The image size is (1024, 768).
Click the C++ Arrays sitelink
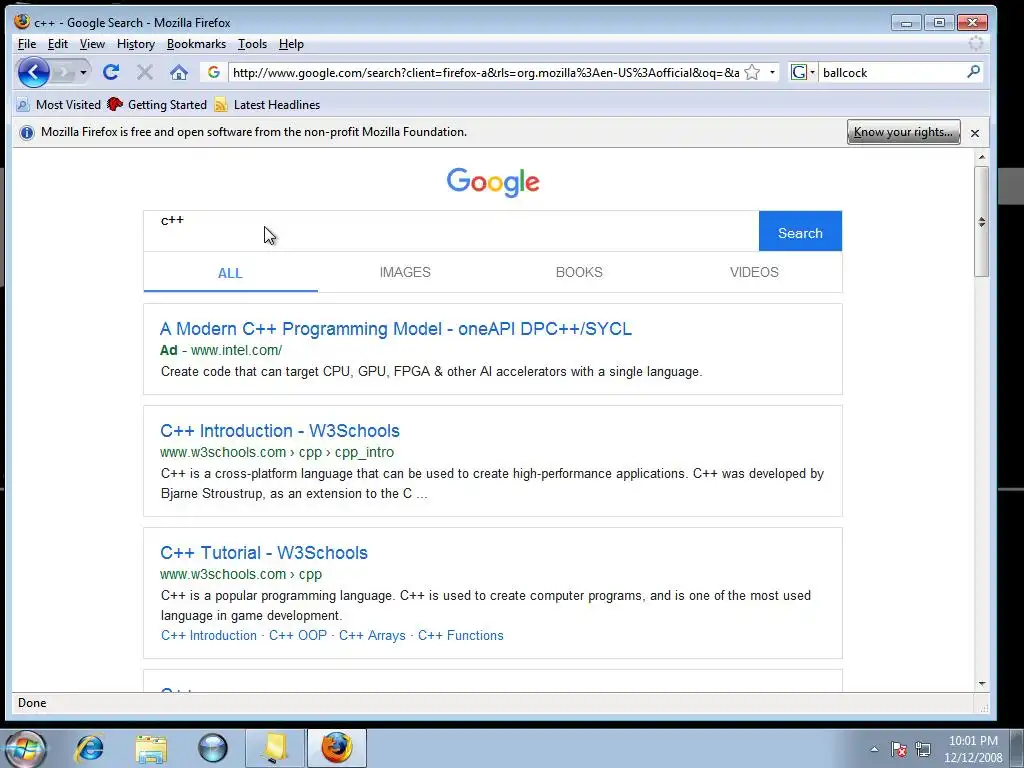pos(372,635)
